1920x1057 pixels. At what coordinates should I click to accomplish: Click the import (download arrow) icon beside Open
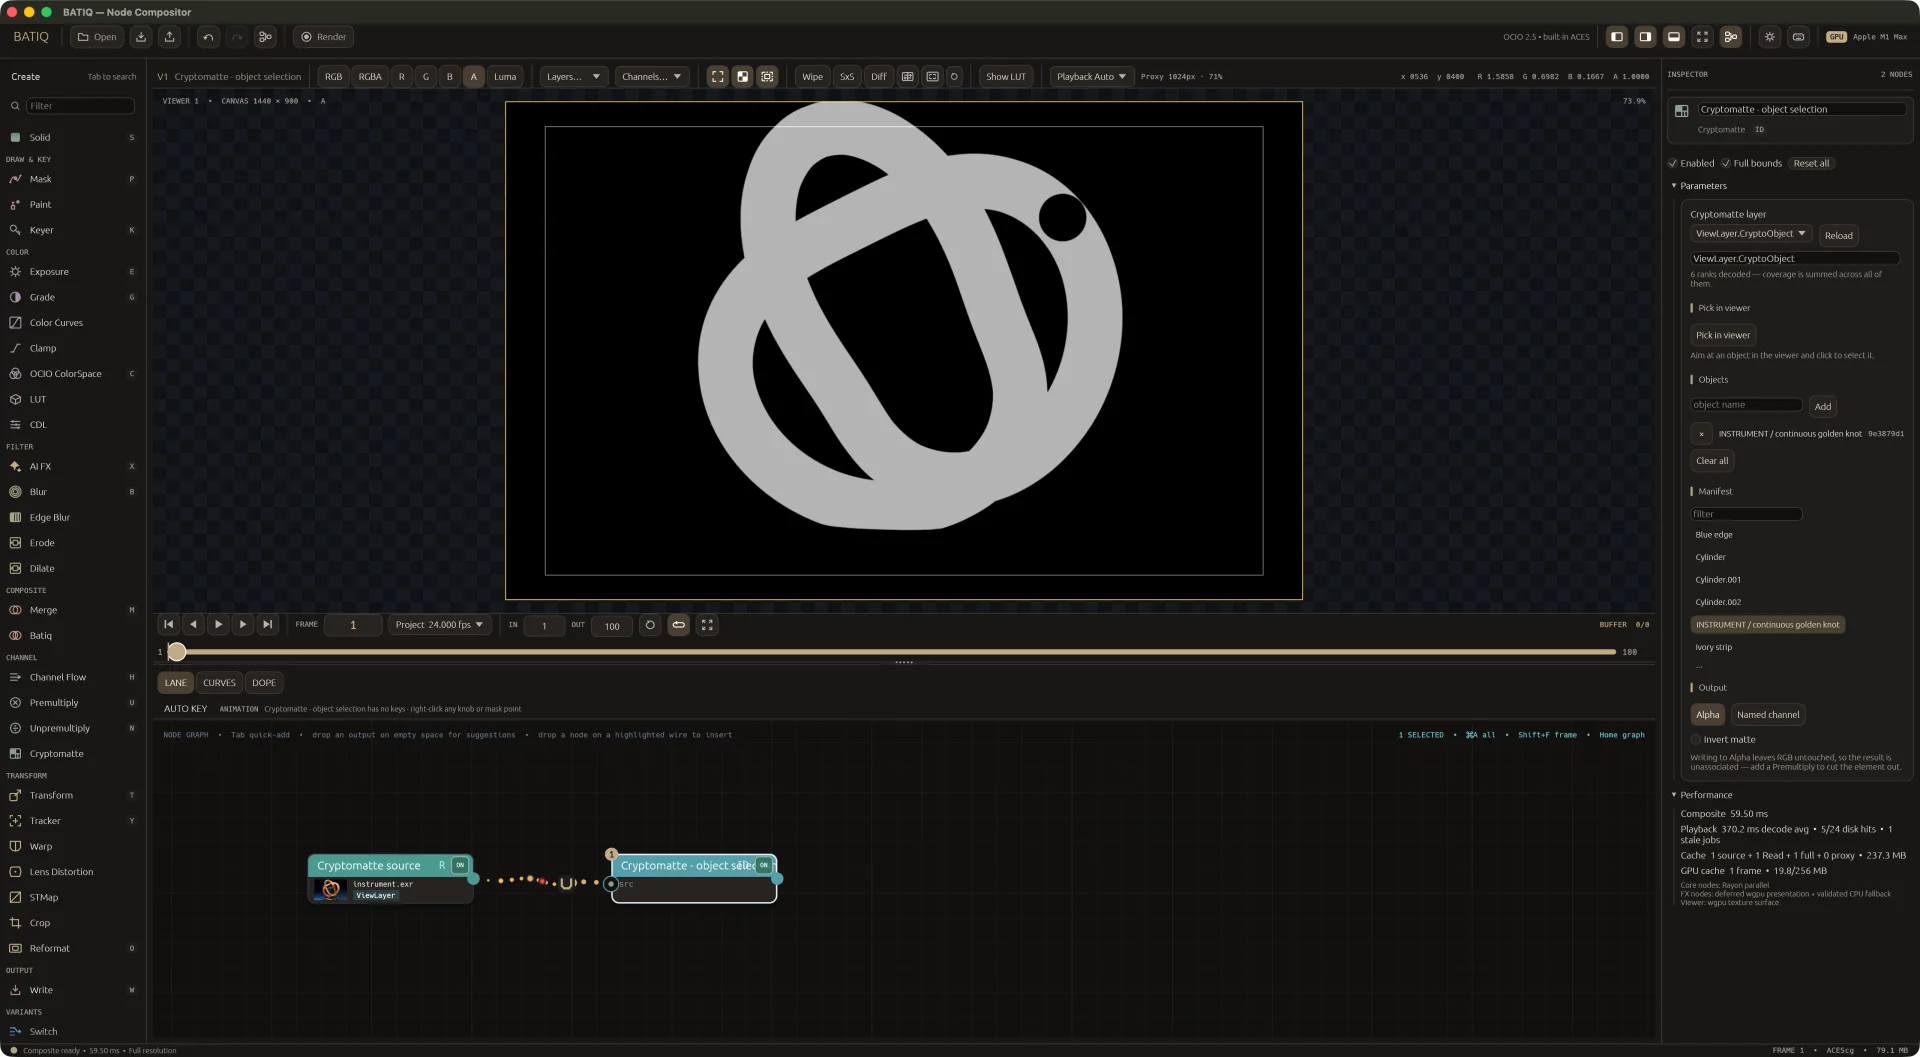(141, 37)
